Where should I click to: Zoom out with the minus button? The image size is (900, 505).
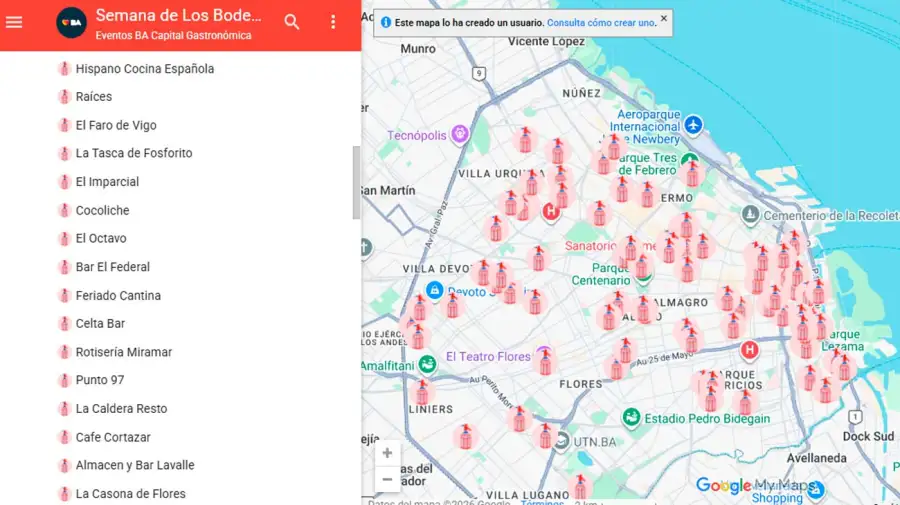387,479
